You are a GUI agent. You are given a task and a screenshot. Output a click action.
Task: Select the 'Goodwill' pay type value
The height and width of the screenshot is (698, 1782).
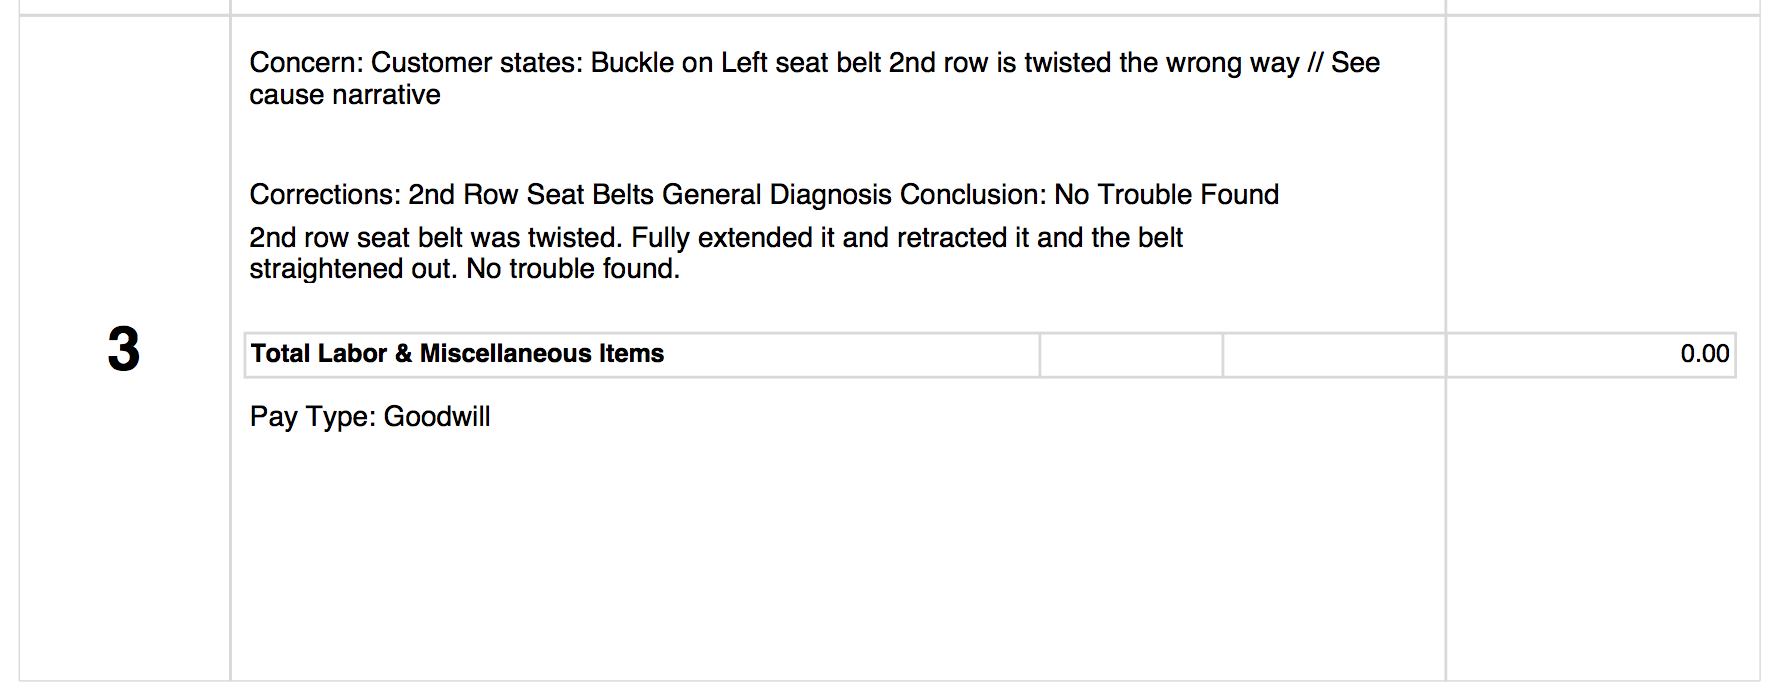[x=437, y=417]
